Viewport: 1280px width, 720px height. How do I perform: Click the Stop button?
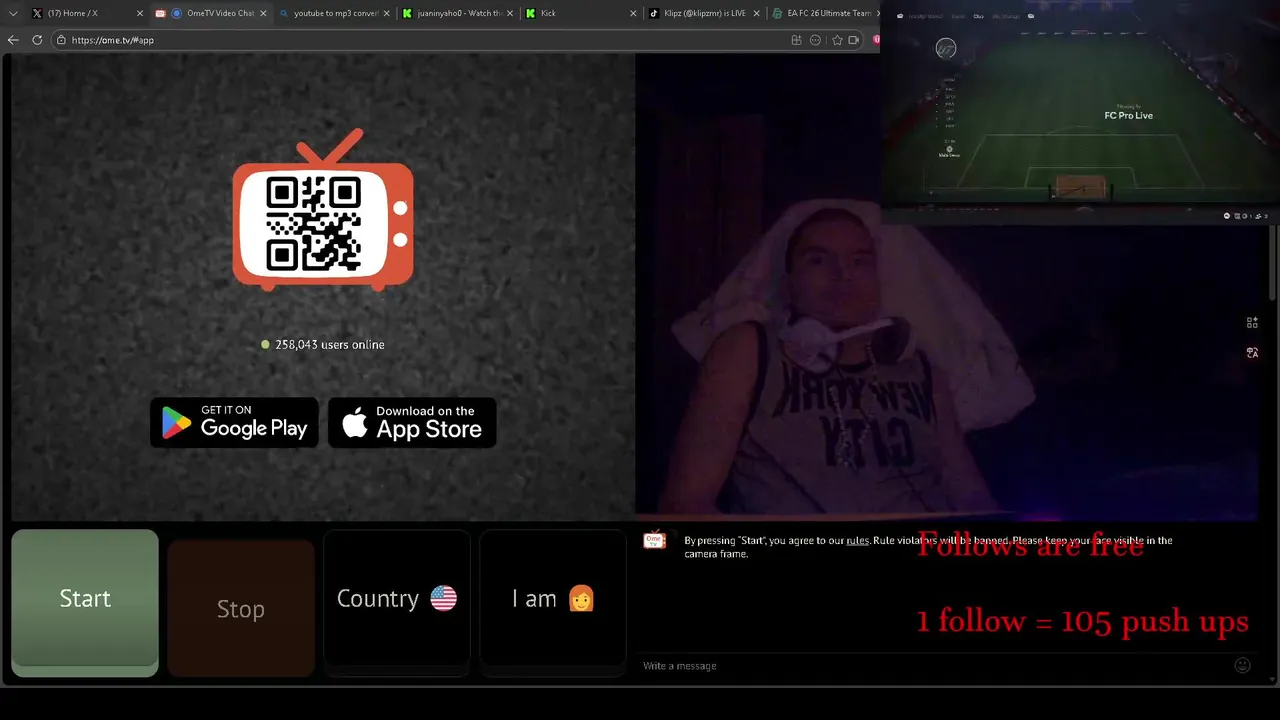coord(241,608)
